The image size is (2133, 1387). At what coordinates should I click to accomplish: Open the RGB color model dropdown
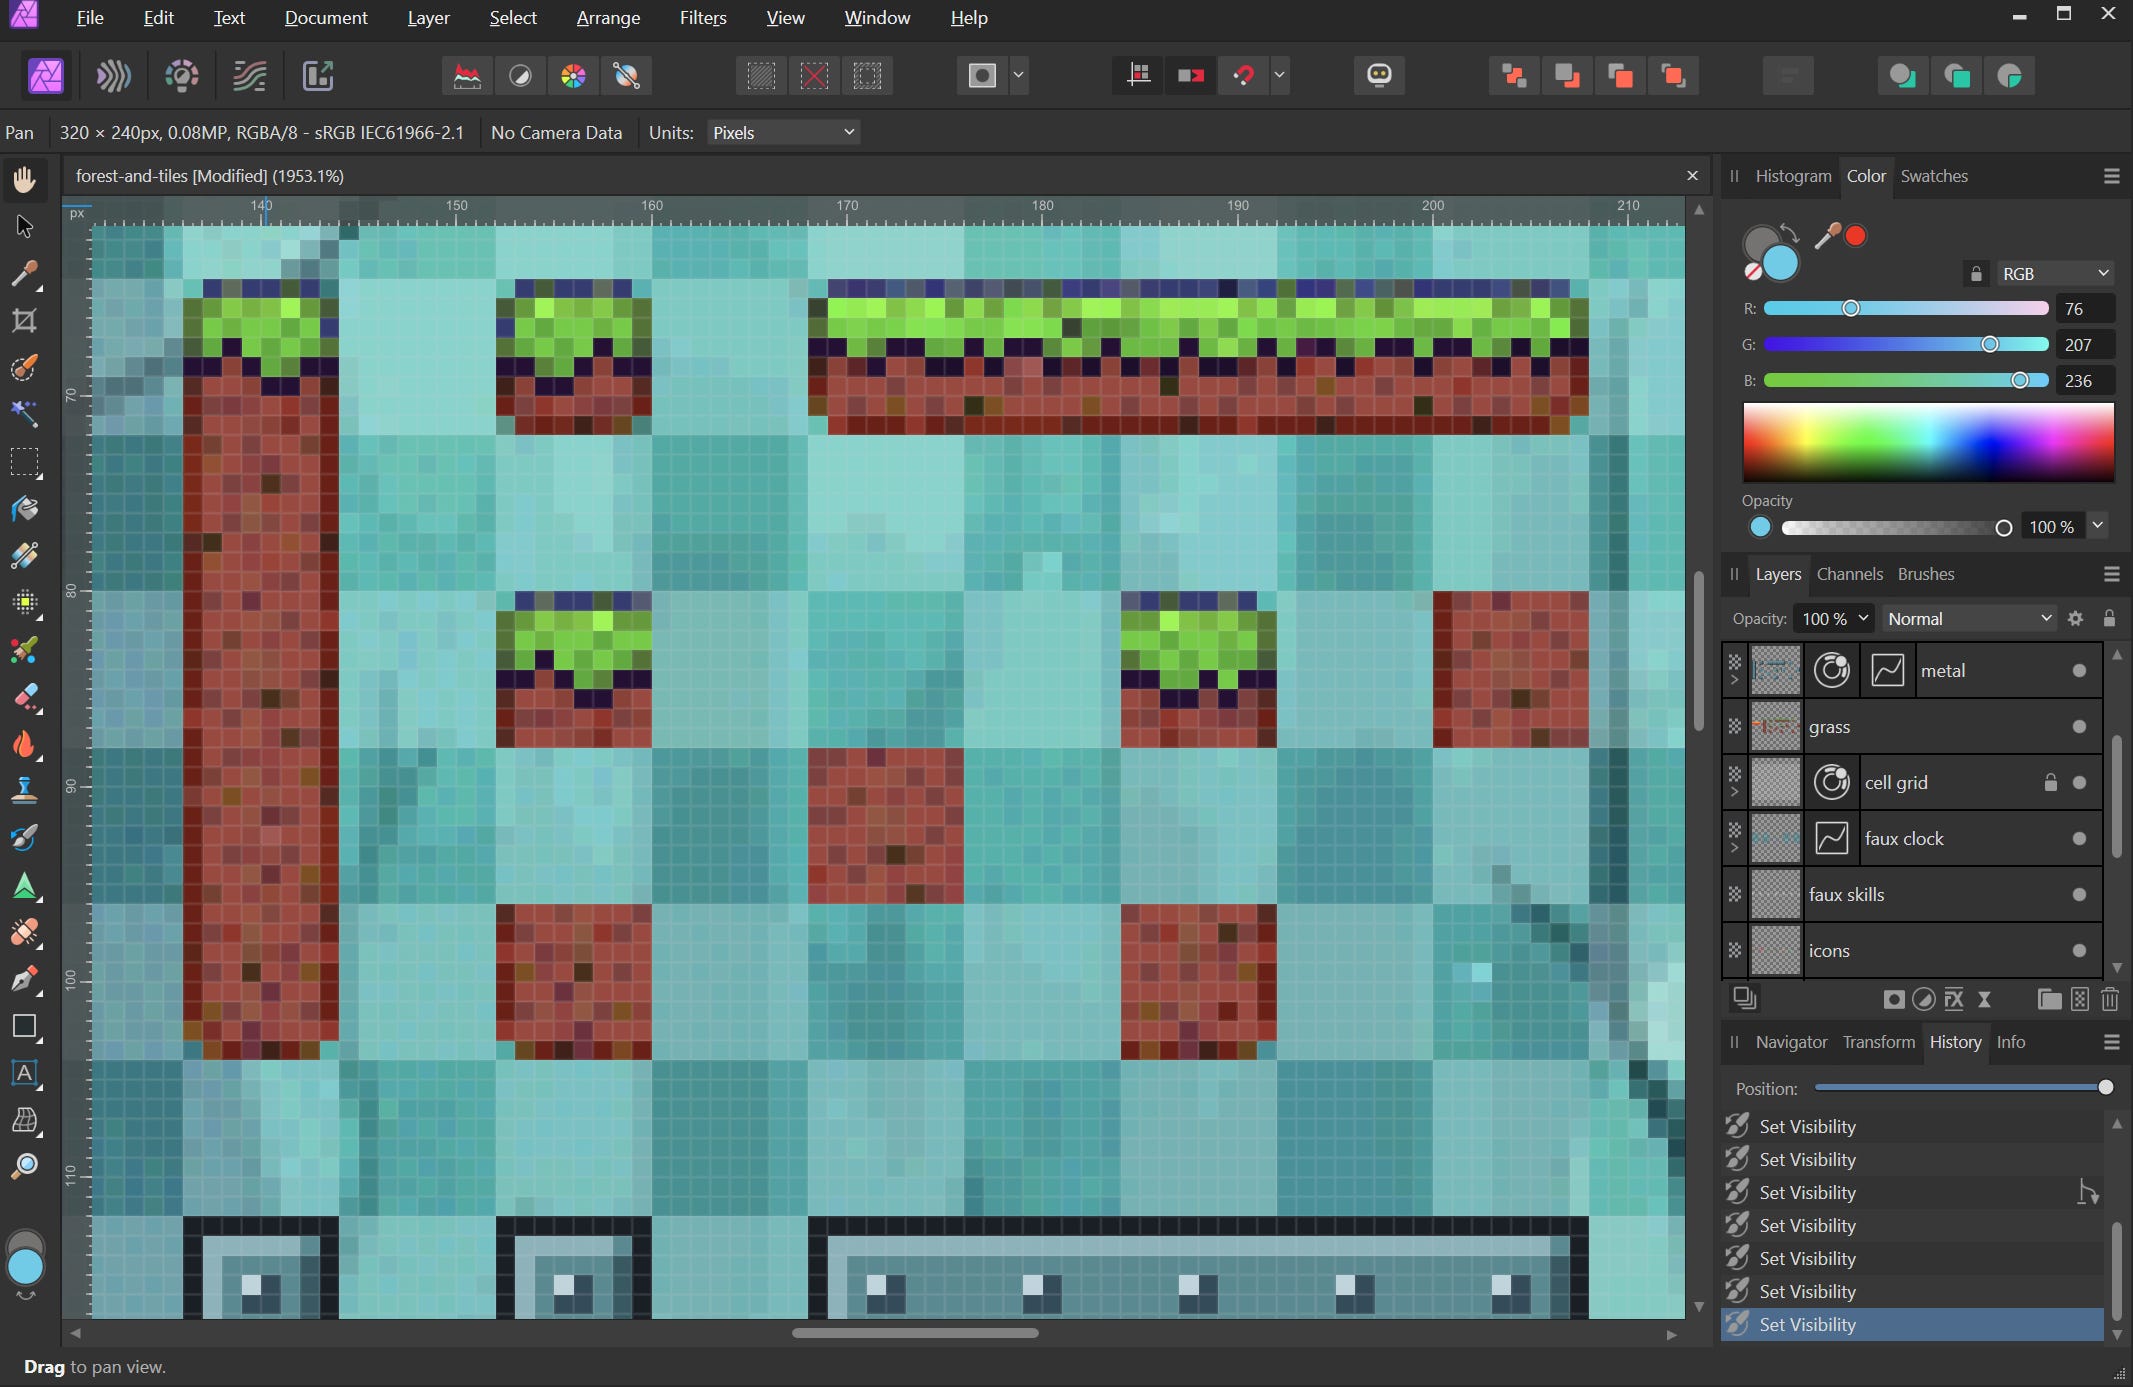(x=2054, y=273)
